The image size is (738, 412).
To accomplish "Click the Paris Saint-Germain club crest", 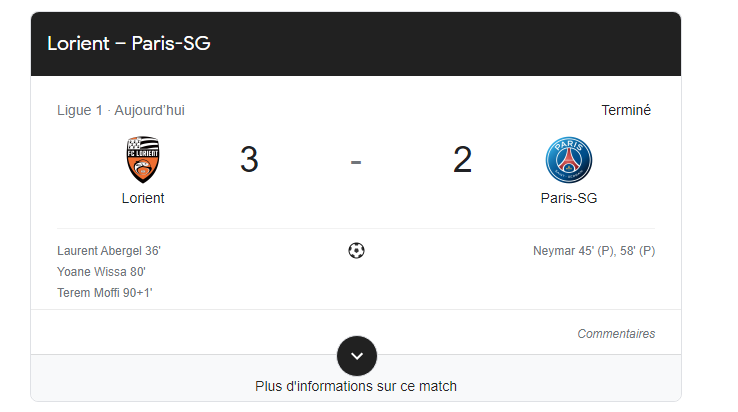I will click(568, 160).
